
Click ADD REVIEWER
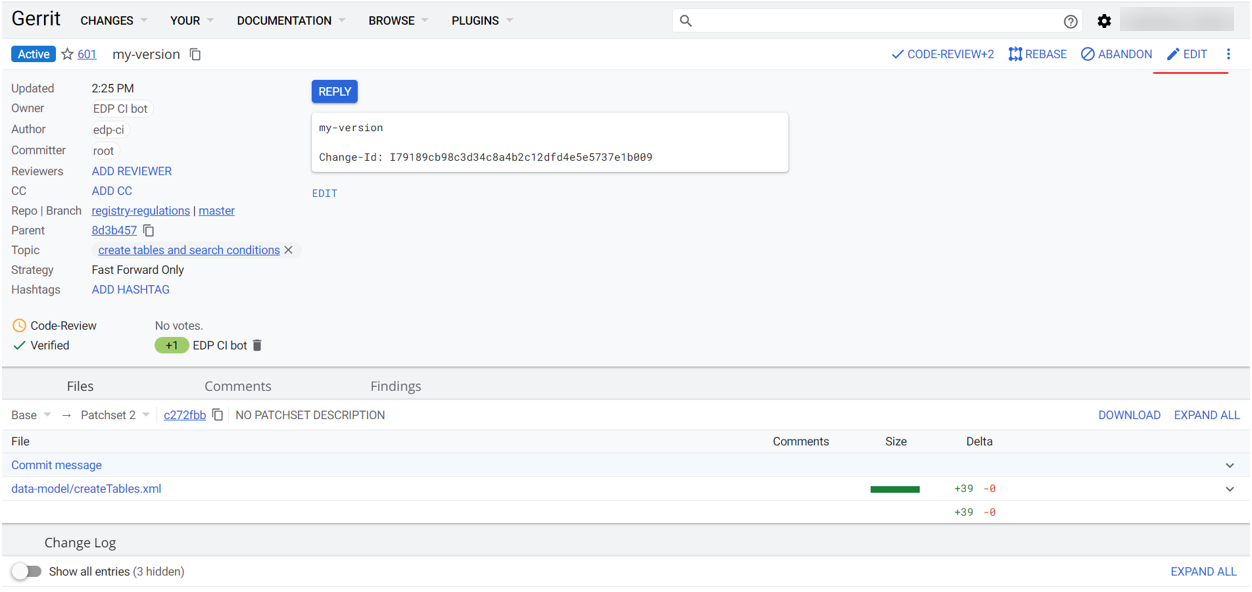click(x=131, y=171)
